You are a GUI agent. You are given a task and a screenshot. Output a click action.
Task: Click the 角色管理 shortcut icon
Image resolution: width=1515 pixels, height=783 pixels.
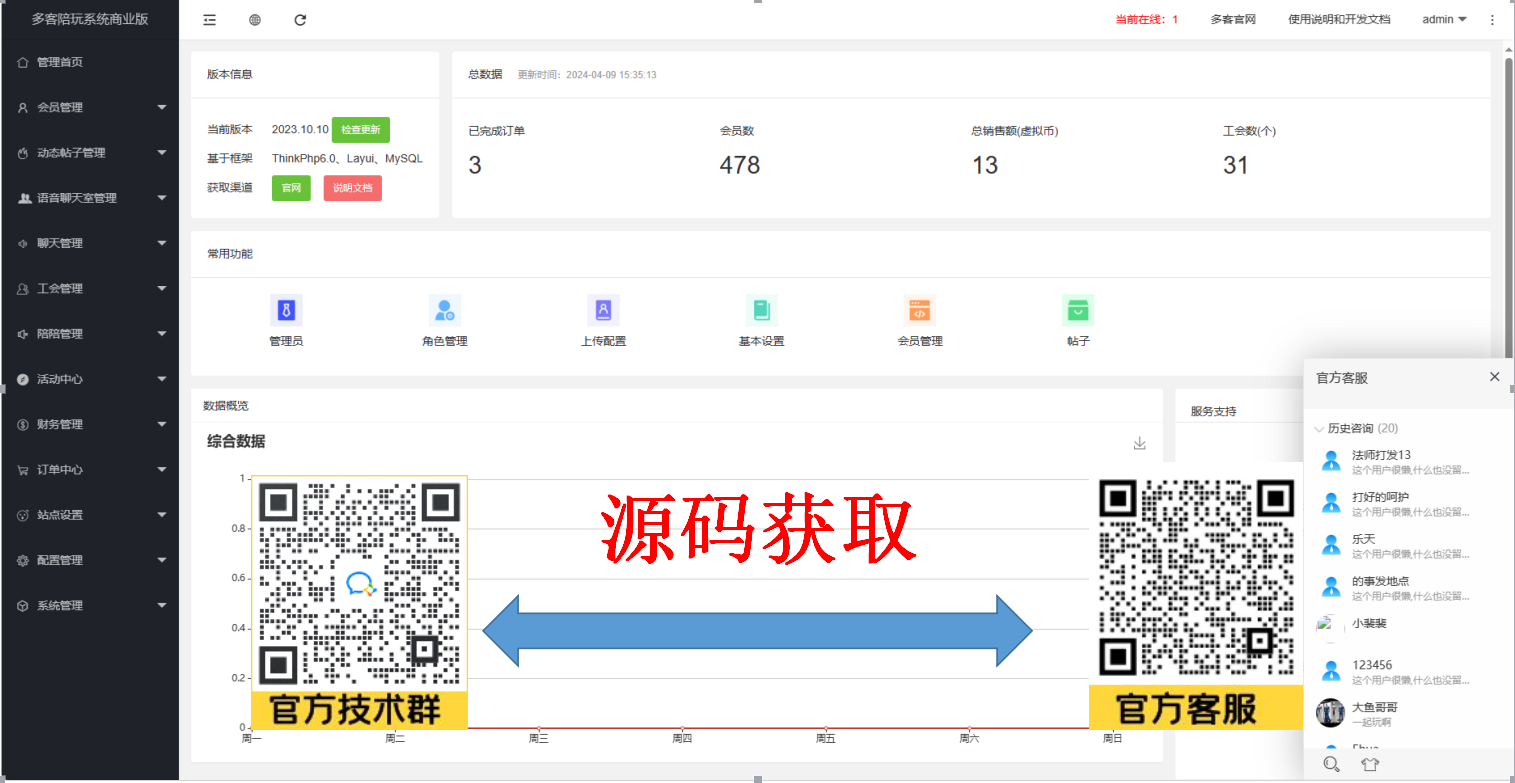tap(445, 310)
